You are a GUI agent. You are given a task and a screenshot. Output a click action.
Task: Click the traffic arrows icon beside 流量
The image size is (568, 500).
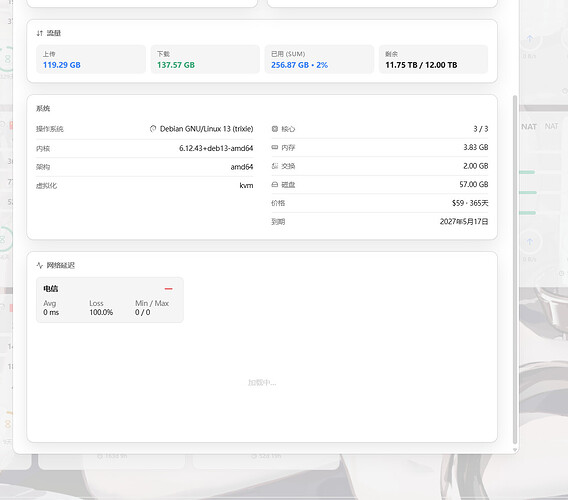[x=39, y=33]
